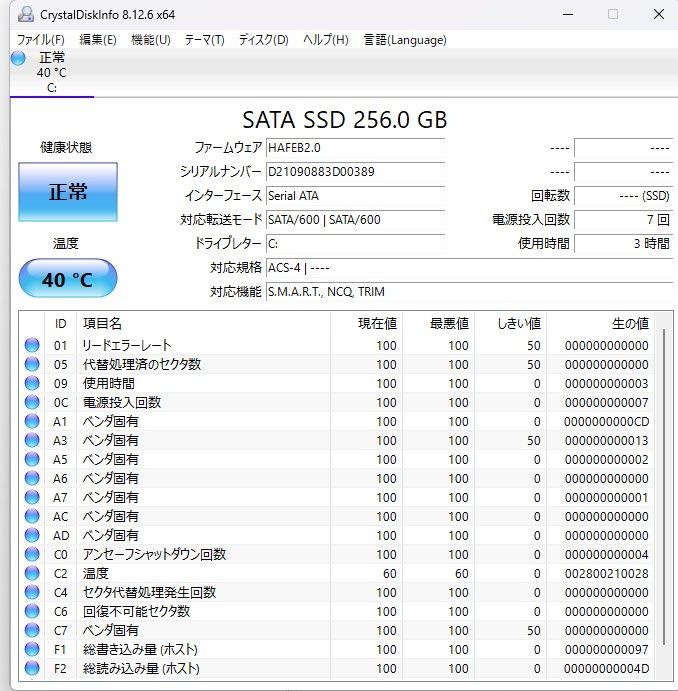Click the 40 °C temperature button
The width and height of the screenshot is (678, 691).
click(x=68, y=279)
